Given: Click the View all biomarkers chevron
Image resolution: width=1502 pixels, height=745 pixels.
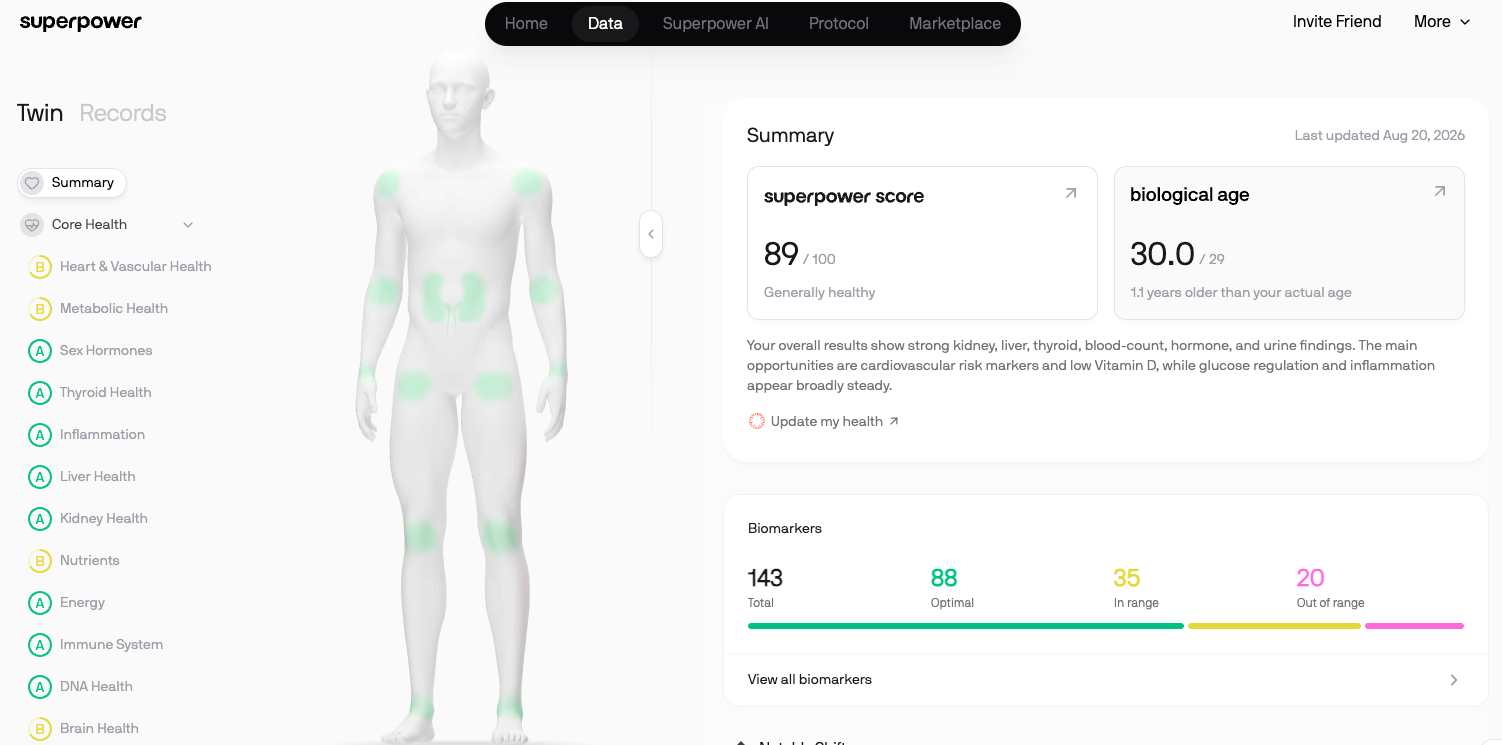Looking at the screenshot, I should point(1454,680).
